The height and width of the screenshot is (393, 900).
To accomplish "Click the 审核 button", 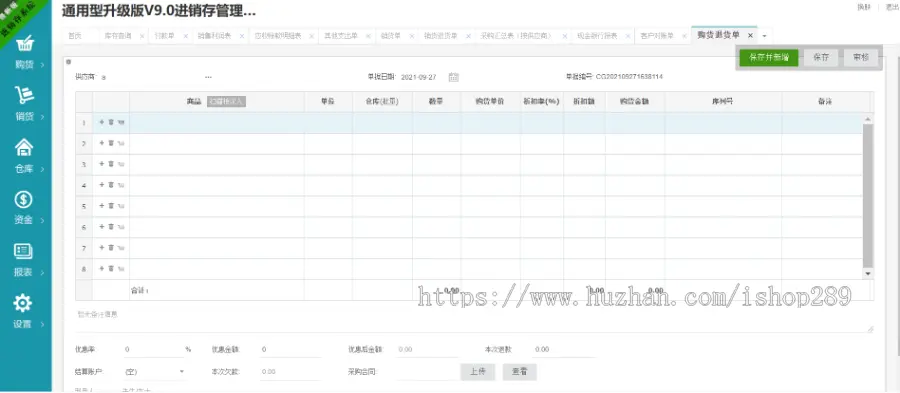I will coord(861,57).
